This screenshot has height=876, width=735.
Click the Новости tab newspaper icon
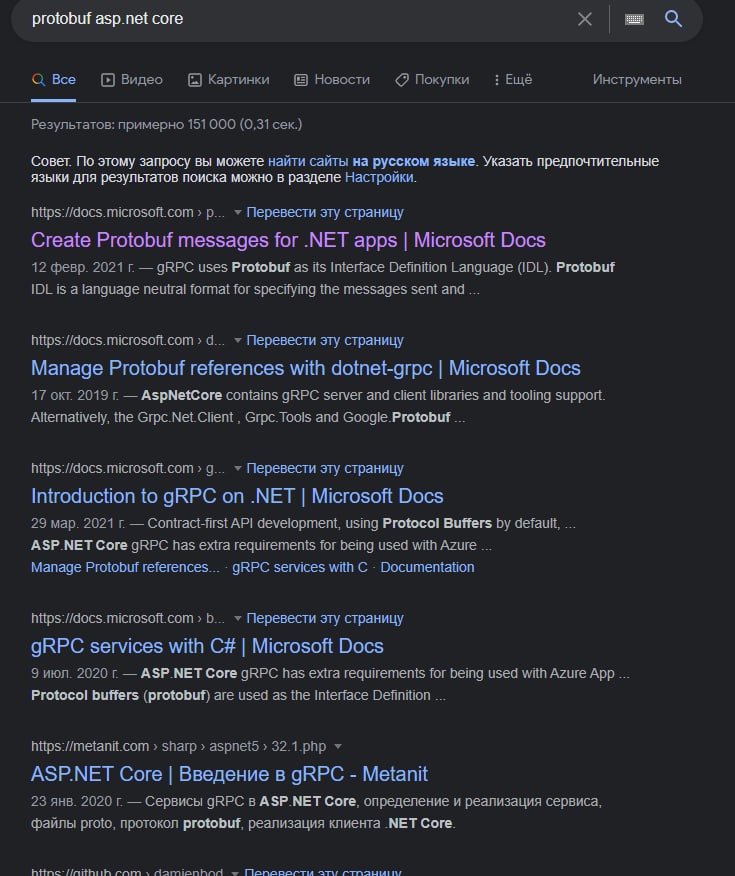click(300, 80)
